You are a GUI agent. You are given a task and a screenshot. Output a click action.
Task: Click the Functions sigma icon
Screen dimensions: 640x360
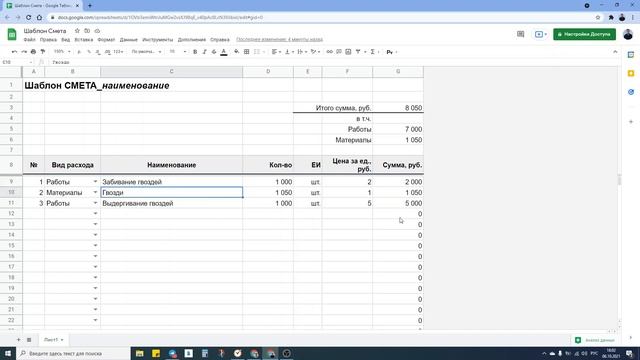[373, 52]
